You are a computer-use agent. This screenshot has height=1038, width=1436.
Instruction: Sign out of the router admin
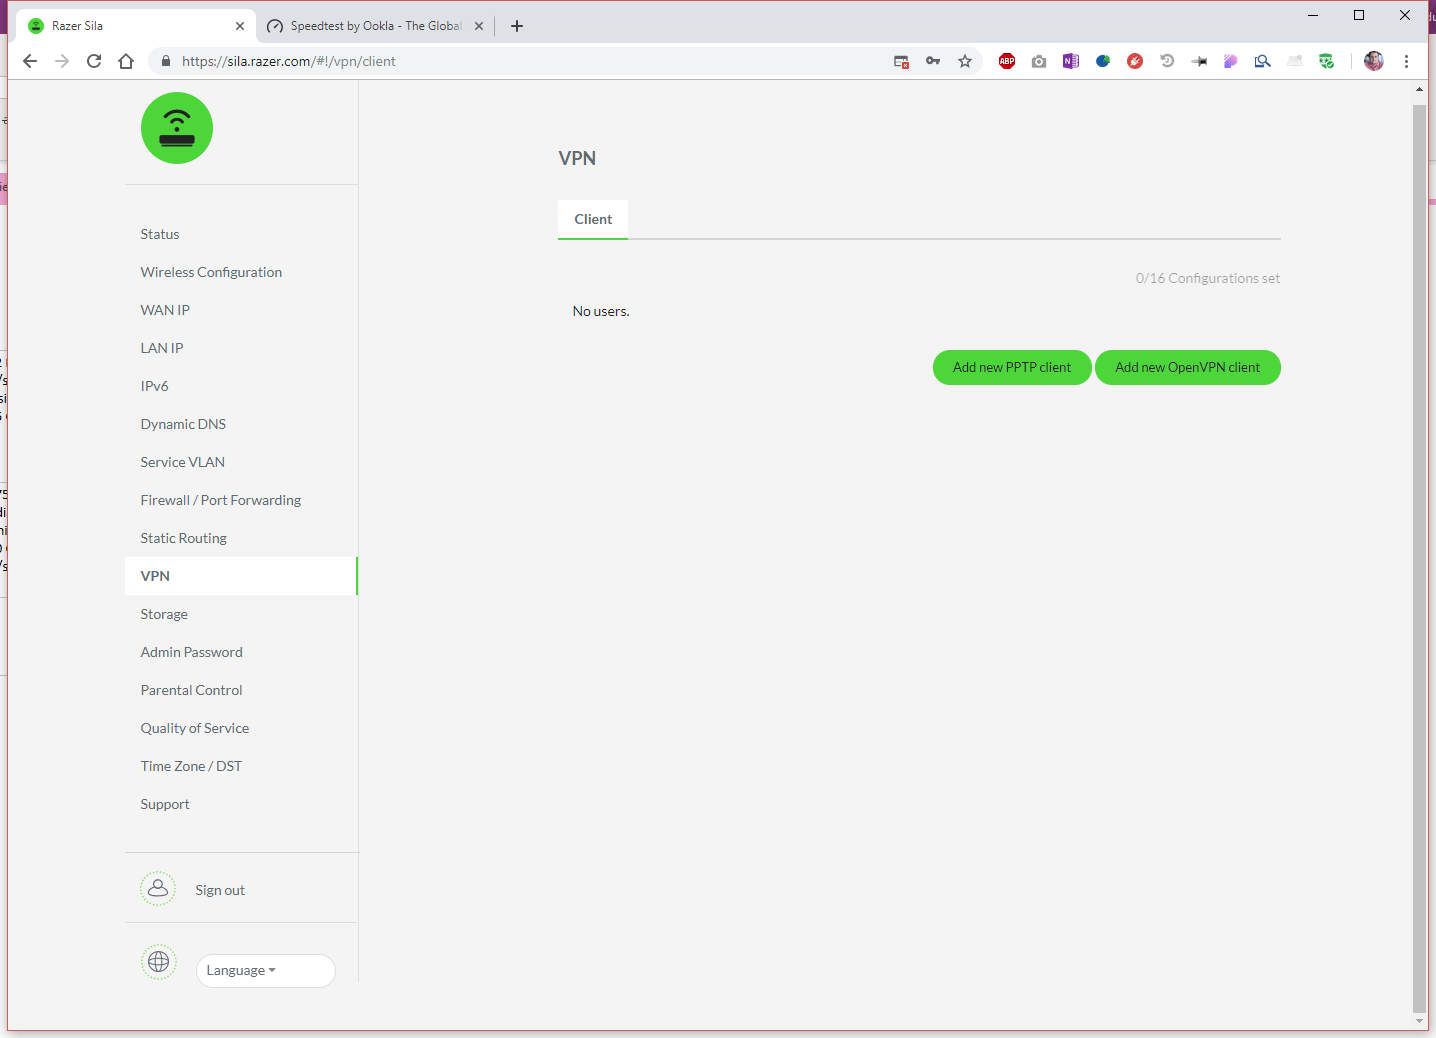(x=220, y=890)
